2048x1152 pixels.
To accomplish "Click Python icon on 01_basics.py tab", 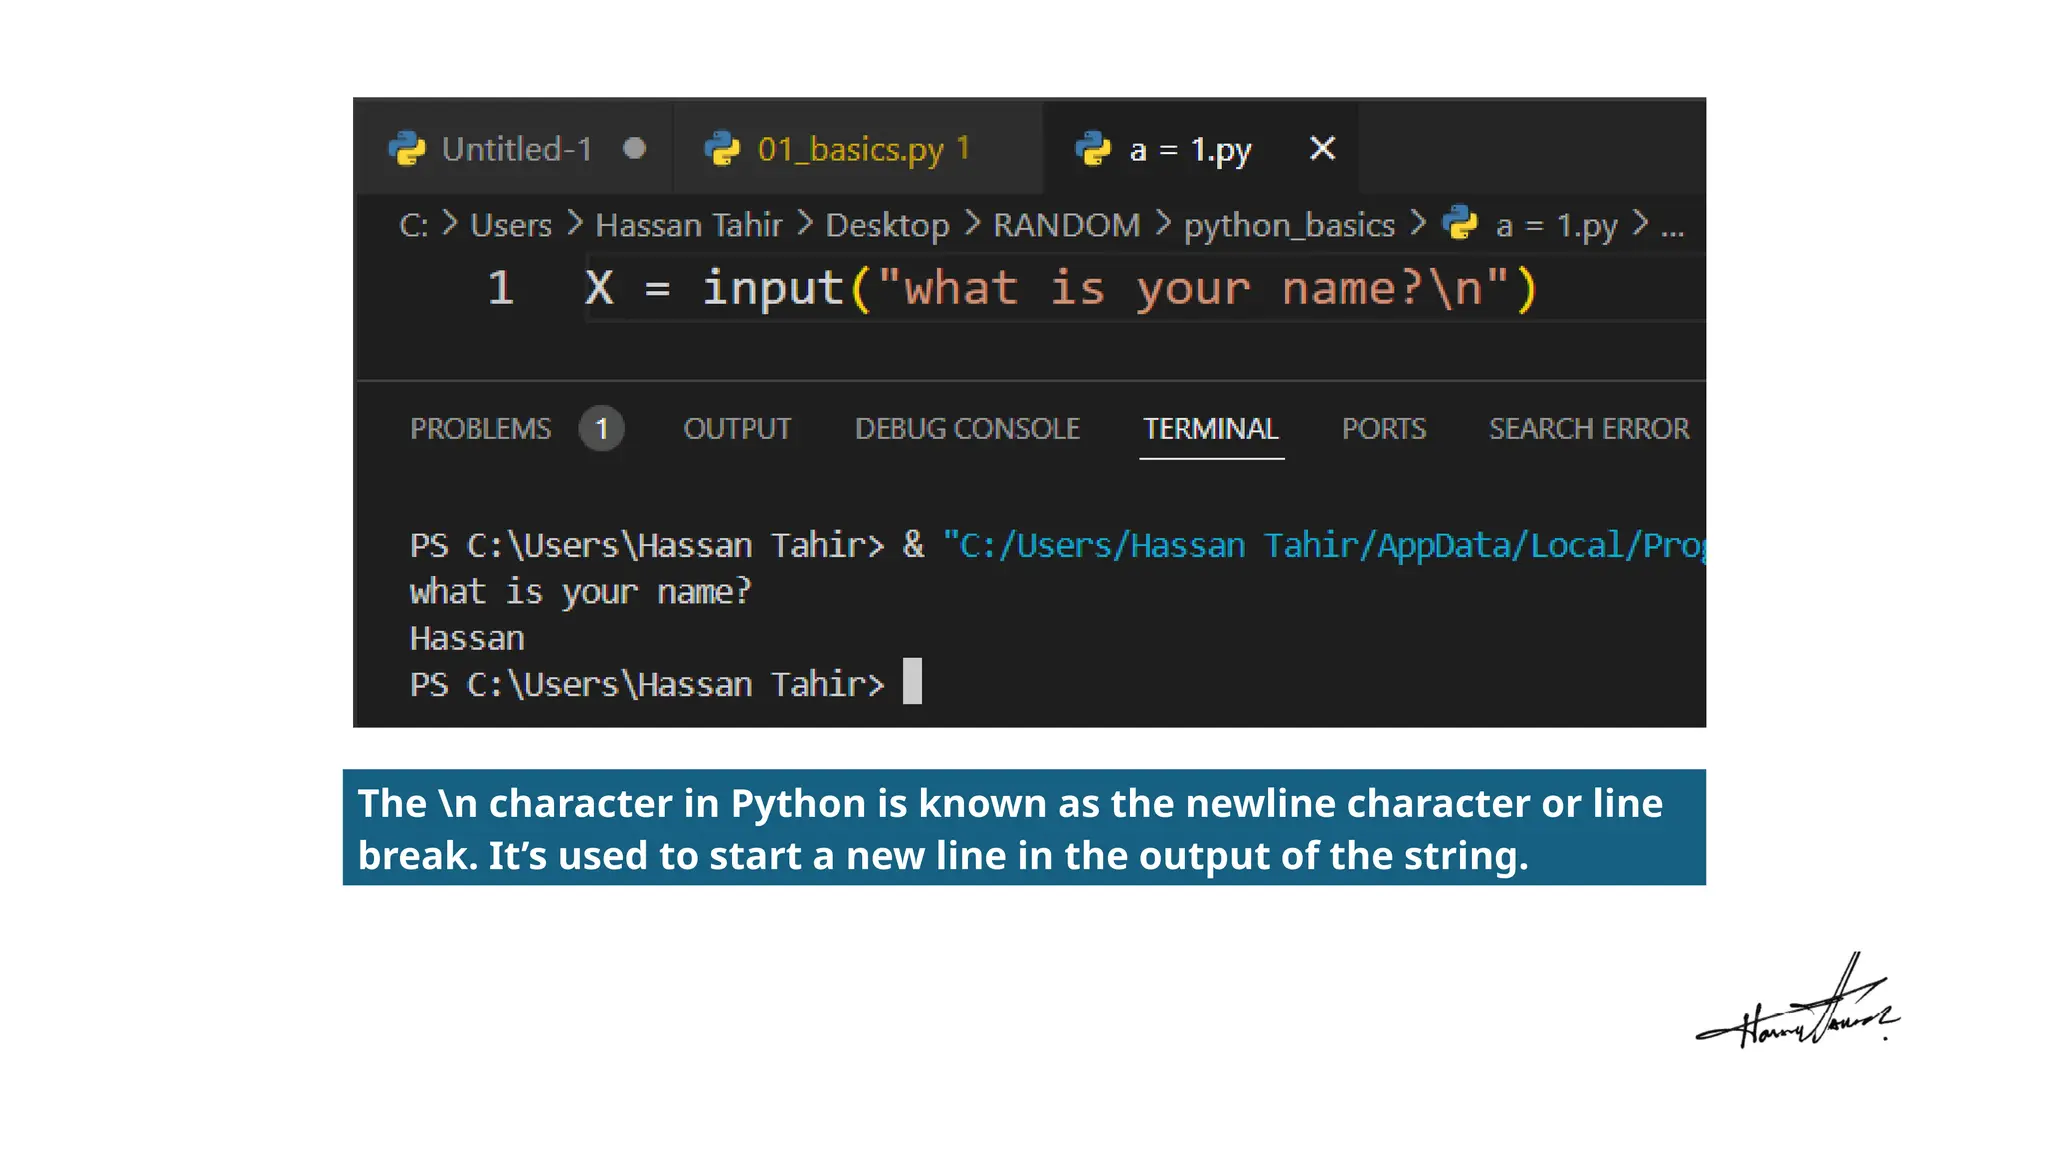I will pyautogui.click(x=722, y=149).
